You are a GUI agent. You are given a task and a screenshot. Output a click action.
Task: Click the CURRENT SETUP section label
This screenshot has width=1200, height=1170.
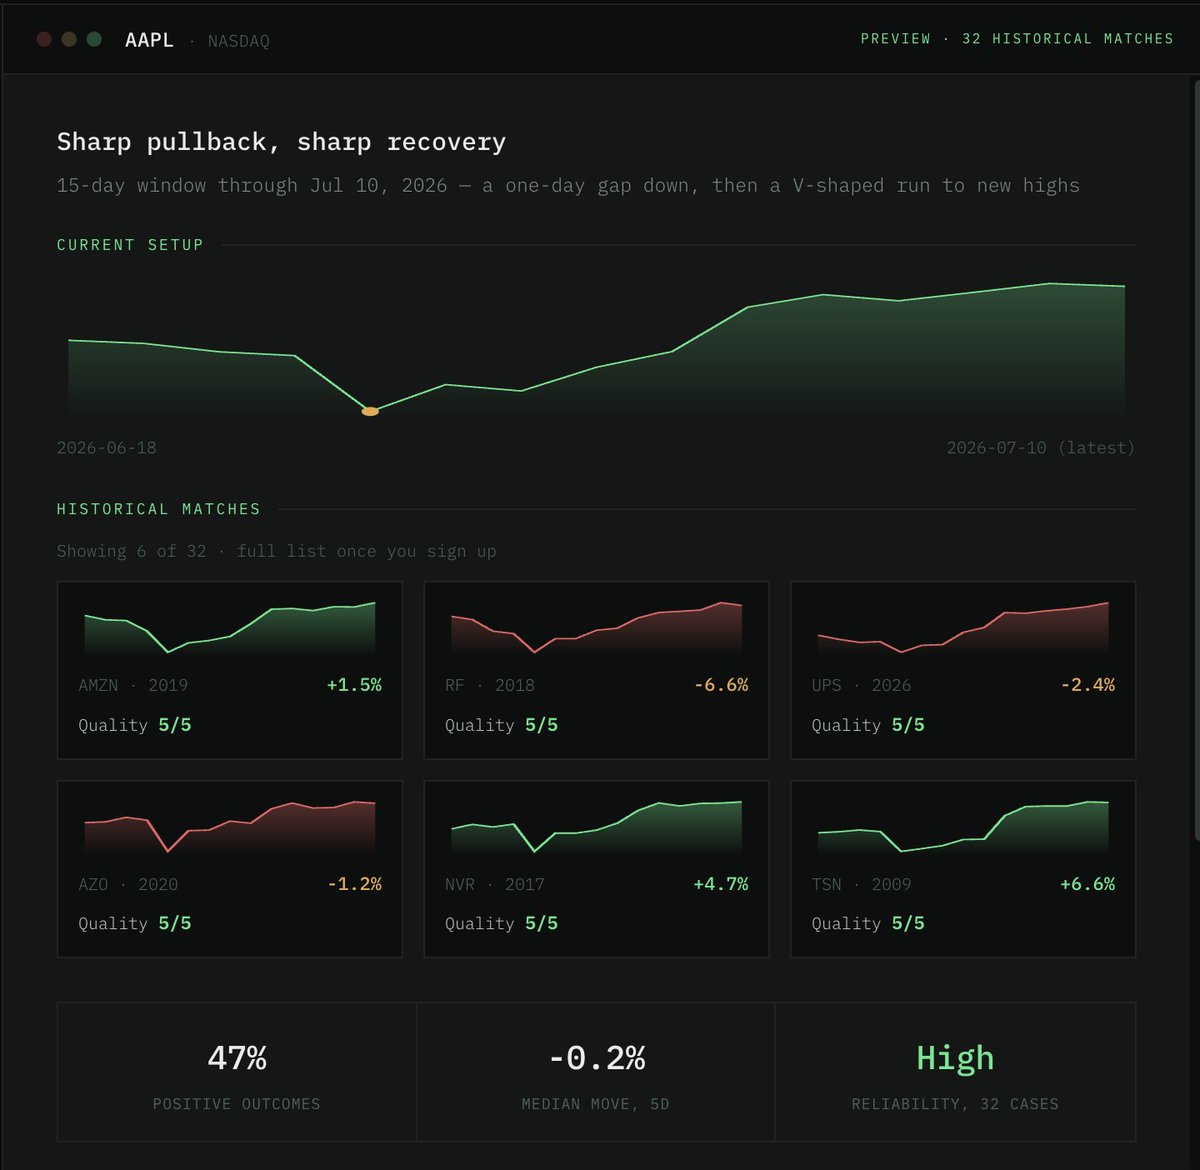(x=130, y=245)
